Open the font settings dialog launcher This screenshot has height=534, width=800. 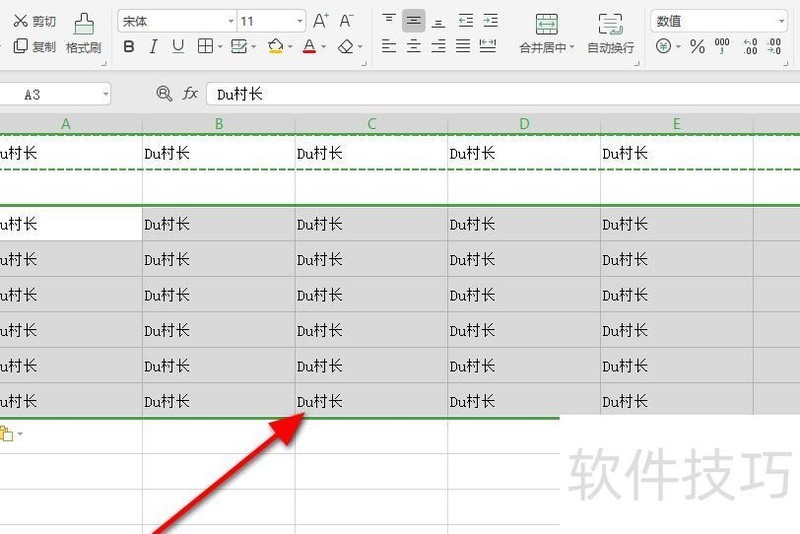point(364,64)
